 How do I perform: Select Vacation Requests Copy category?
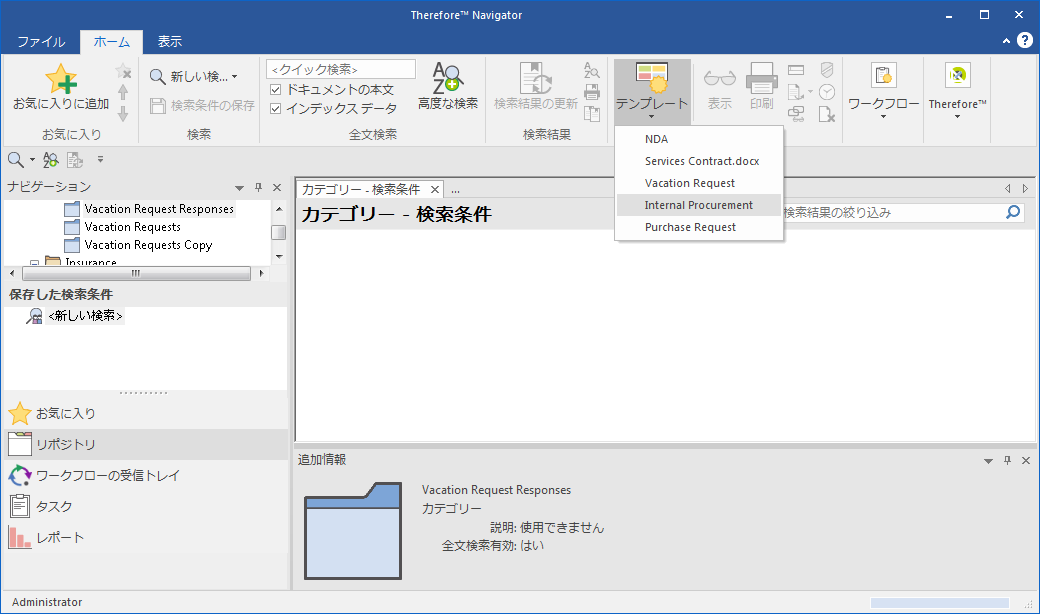[149, 245]
